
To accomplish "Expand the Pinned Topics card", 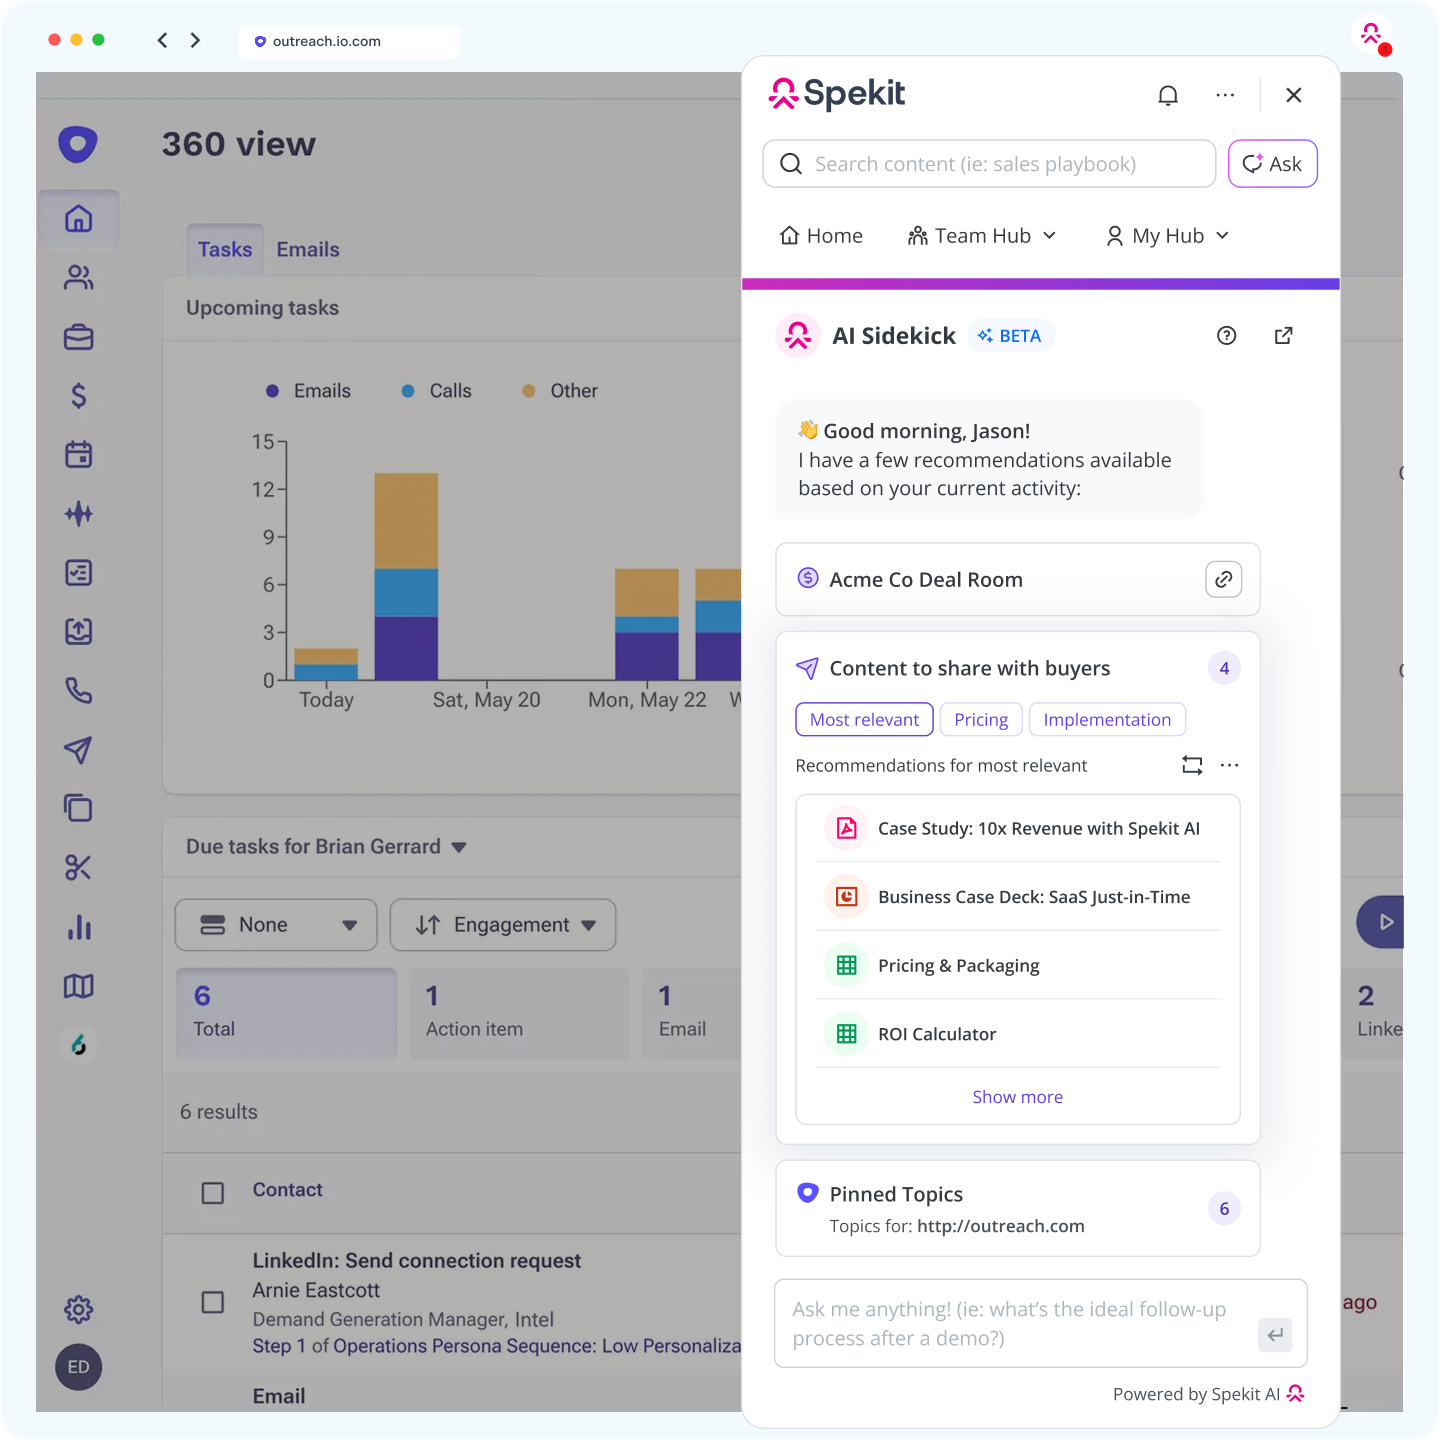I will [1018, 1208].
